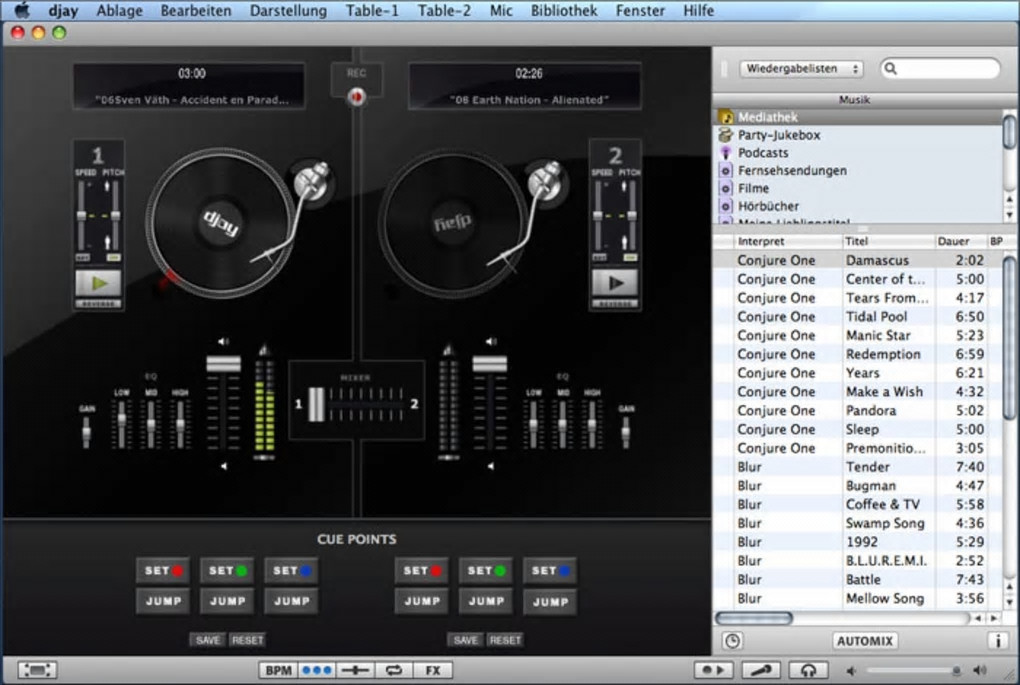Open the Bibliothek menu
Screen dimensions: 1020x685
tap(564, 11)
